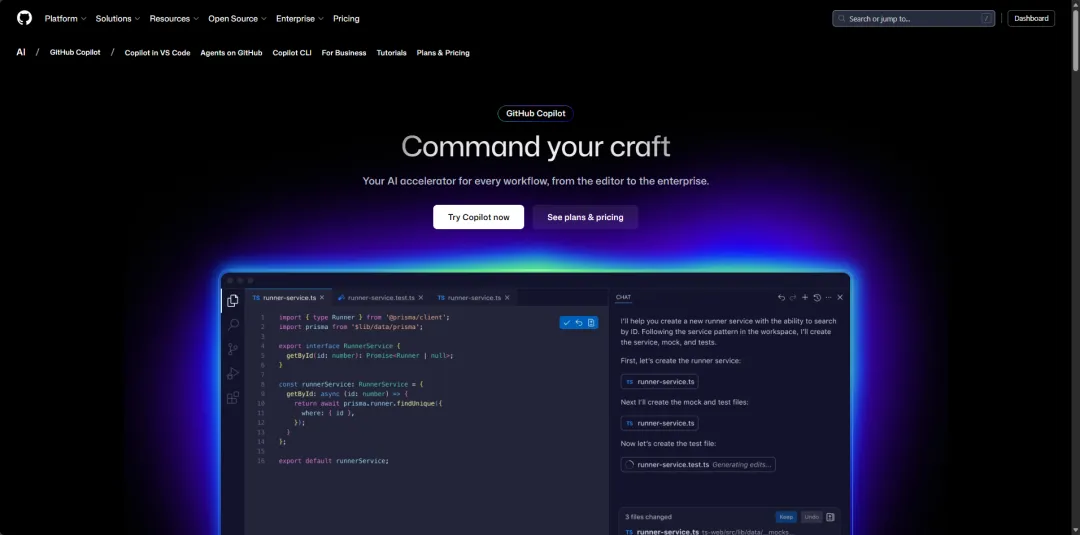Open Plans & Pricing subnav item
This screenshot has width=1080, height=535.
click(443, 52)
